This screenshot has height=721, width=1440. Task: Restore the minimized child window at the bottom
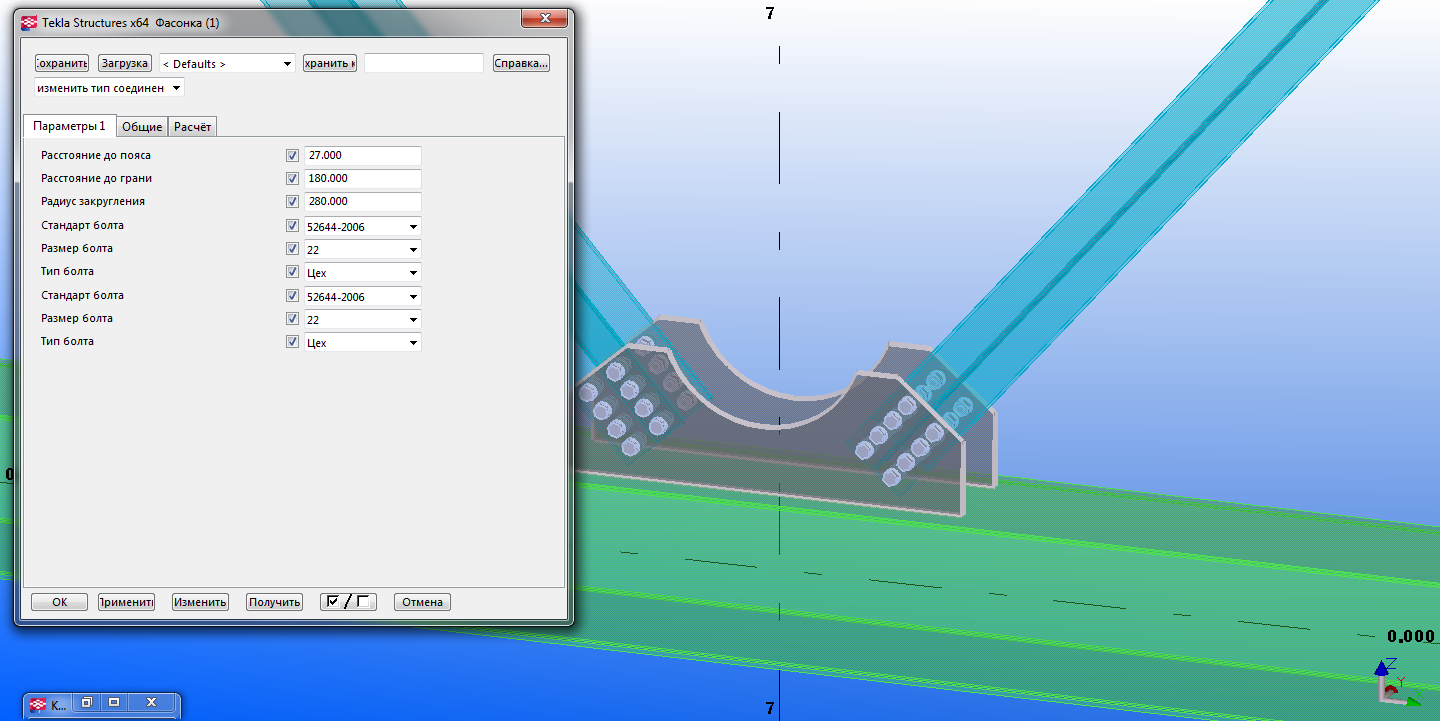(87, 703)
